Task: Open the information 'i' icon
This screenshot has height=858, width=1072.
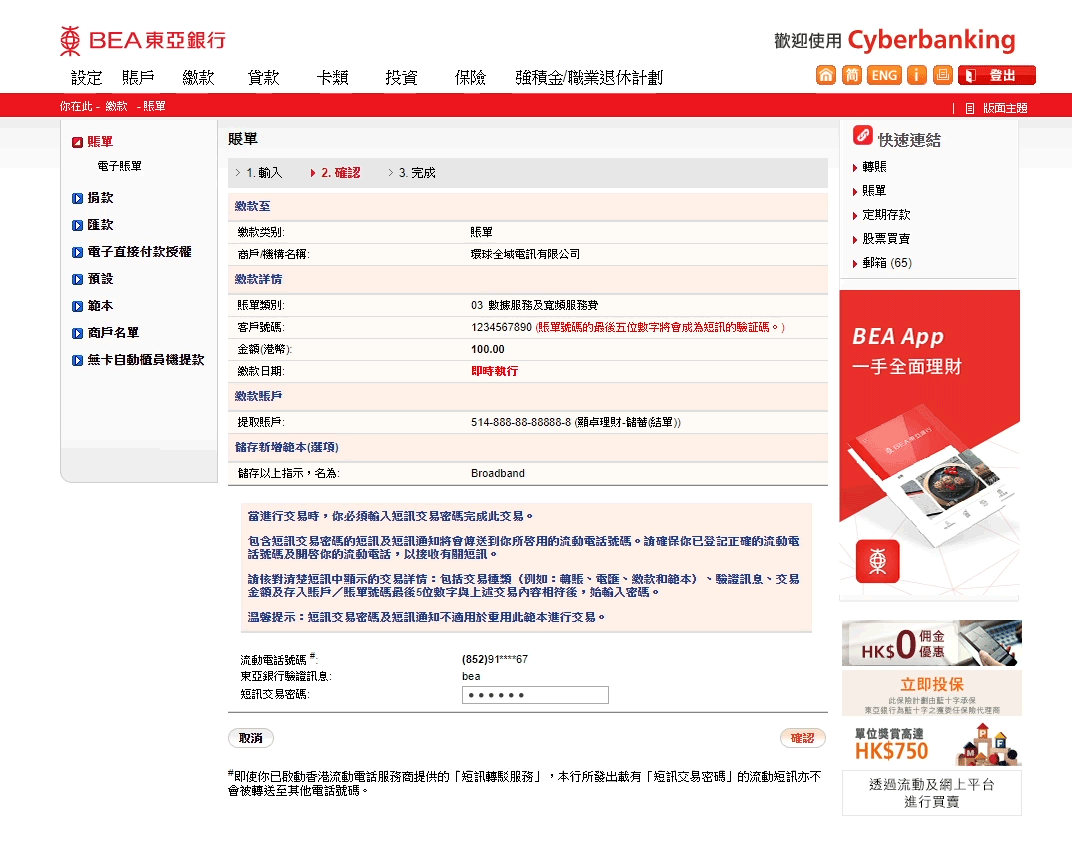Action: 916,75
